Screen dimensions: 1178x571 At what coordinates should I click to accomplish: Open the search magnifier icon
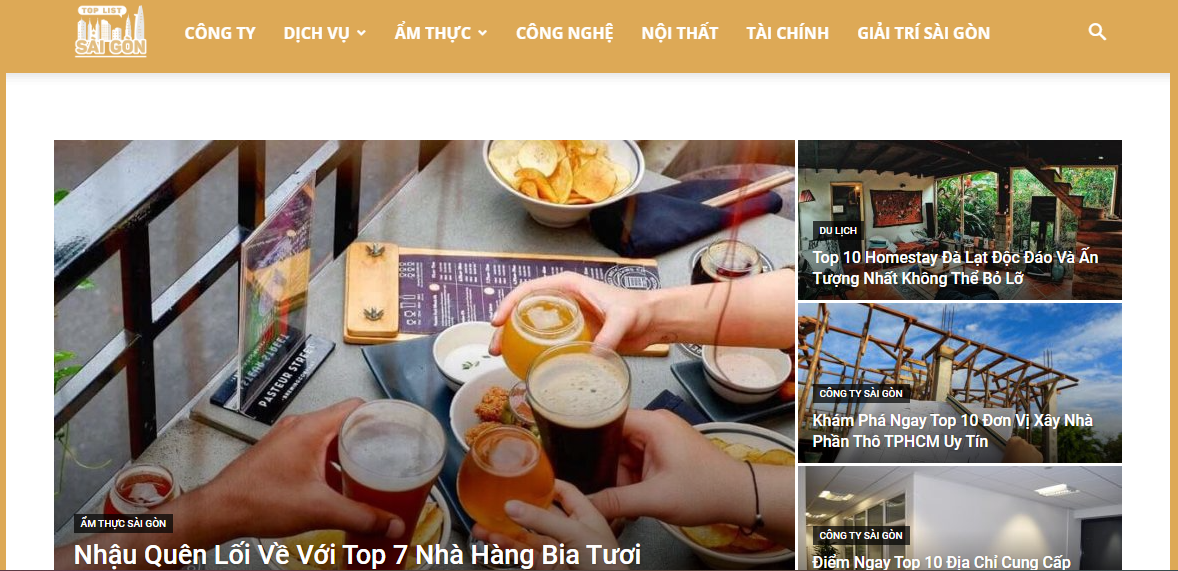[1097, 32]
